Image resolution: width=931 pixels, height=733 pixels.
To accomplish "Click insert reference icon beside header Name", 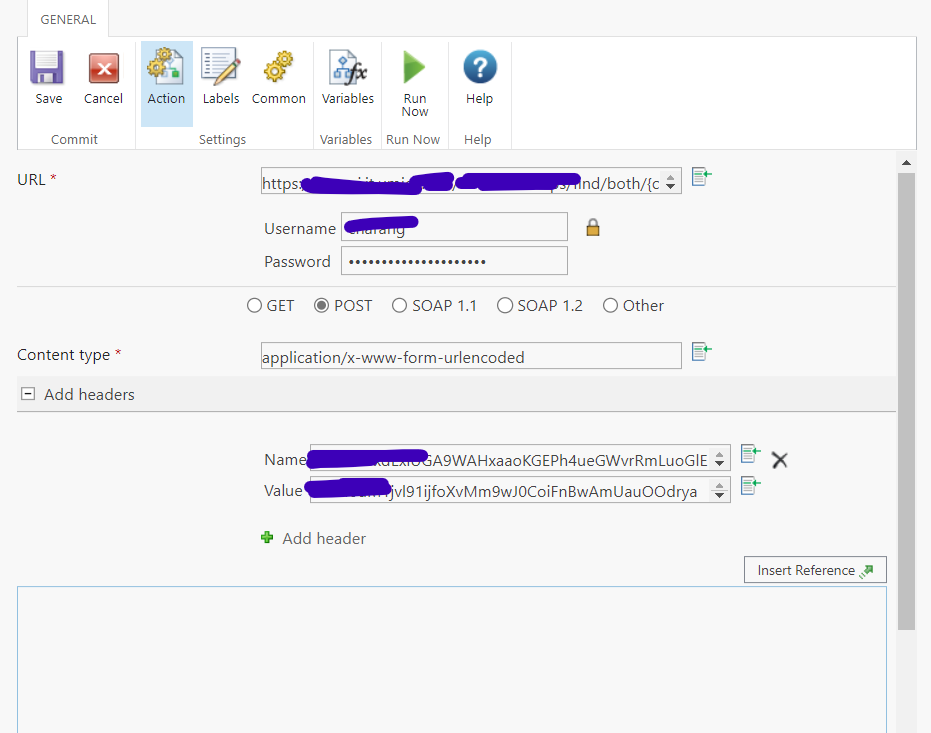I will pos(750,453).
